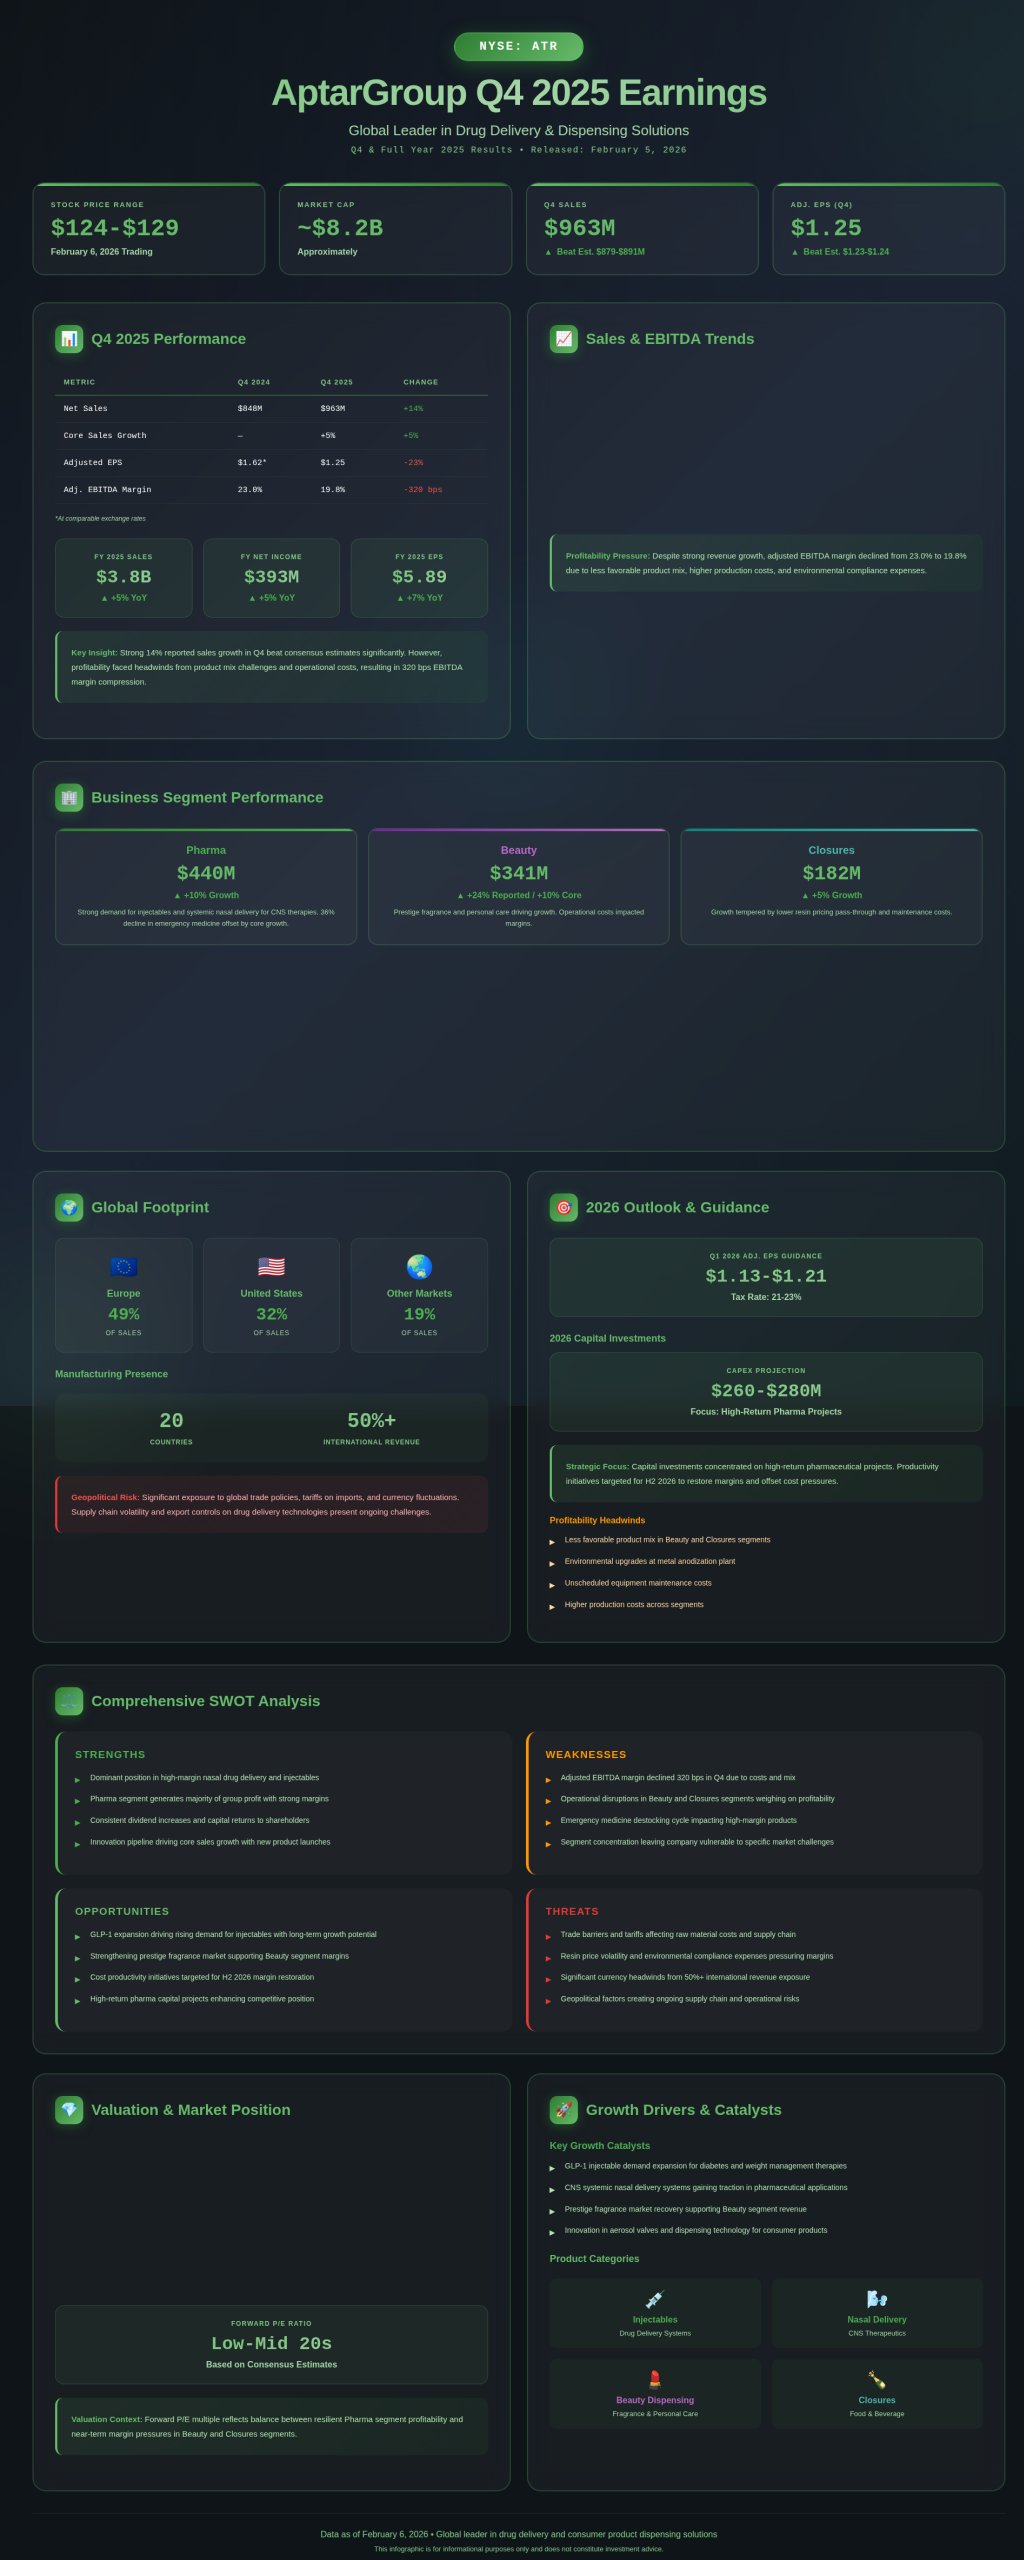Click the 2026 Outlook target icon

point(563,1207)
